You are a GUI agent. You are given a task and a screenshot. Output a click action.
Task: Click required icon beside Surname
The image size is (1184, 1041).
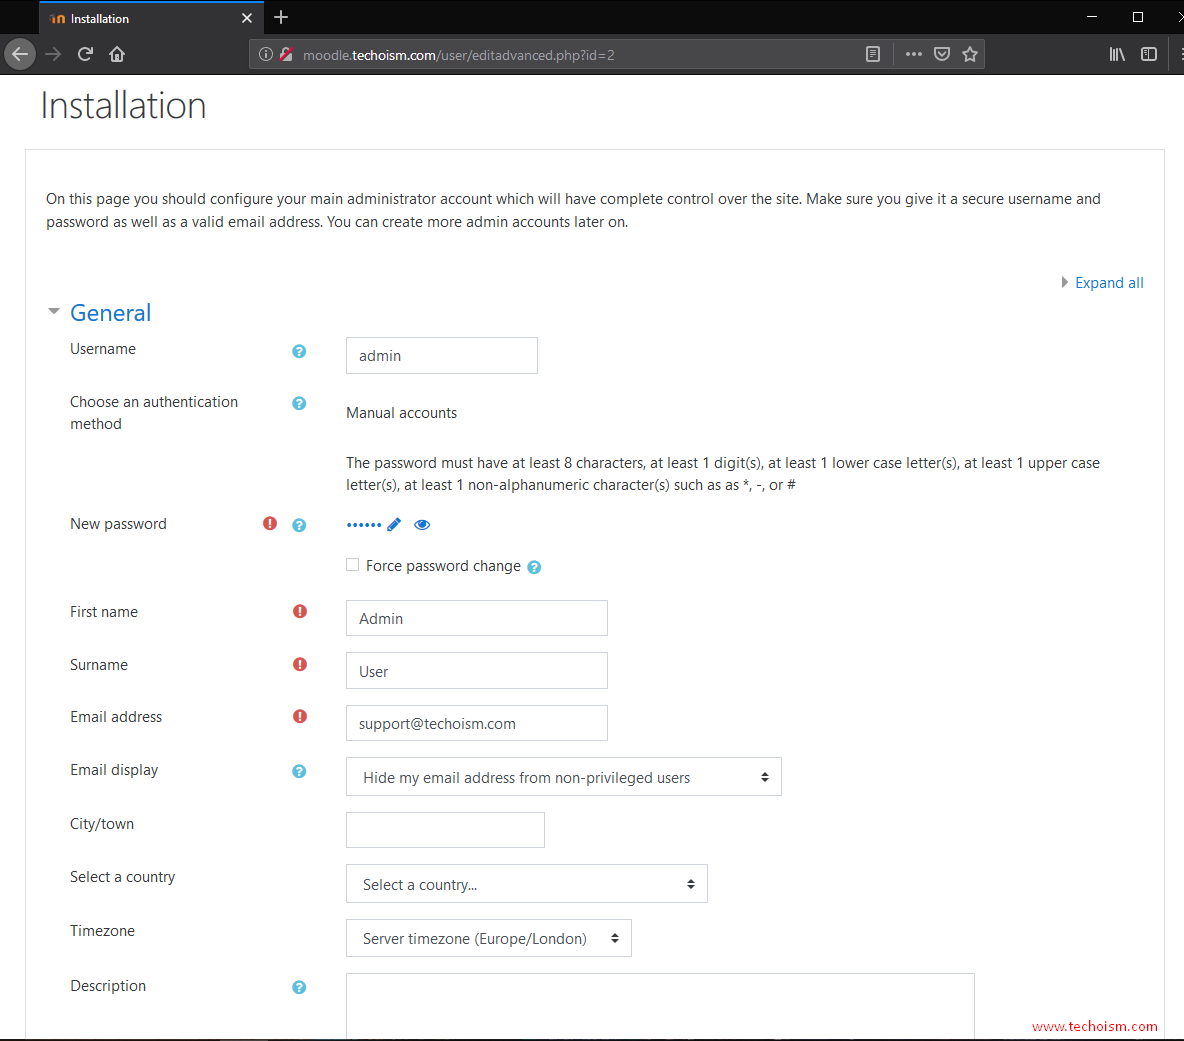(x=300, y=664)
